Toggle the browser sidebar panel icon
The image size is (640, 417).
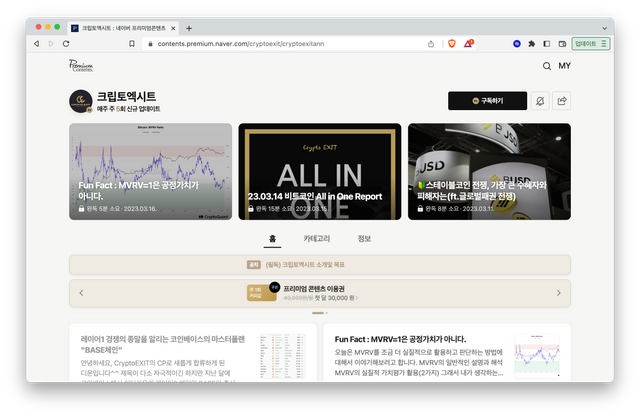[547, 44]
